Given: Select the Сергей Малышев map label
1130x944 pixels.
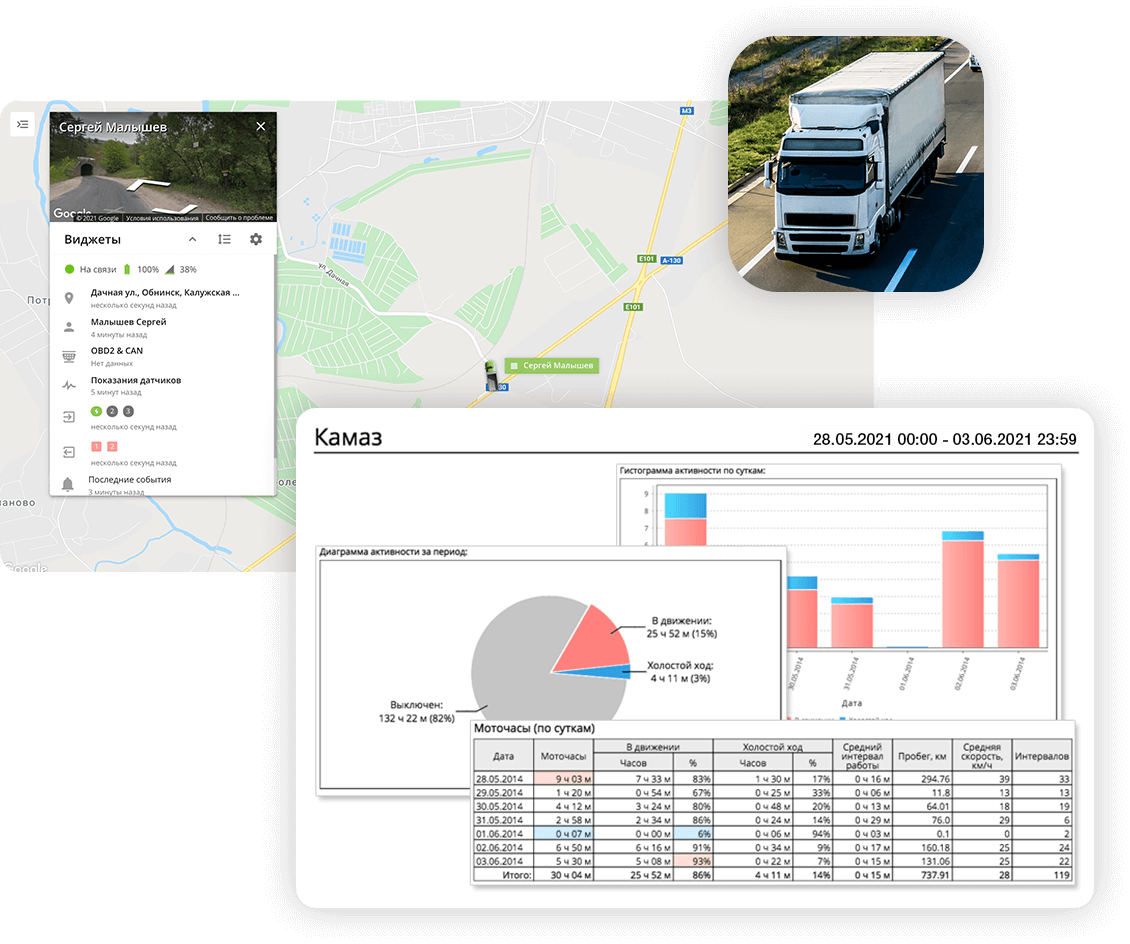Looking at the screenshot, I should [552, 366].
